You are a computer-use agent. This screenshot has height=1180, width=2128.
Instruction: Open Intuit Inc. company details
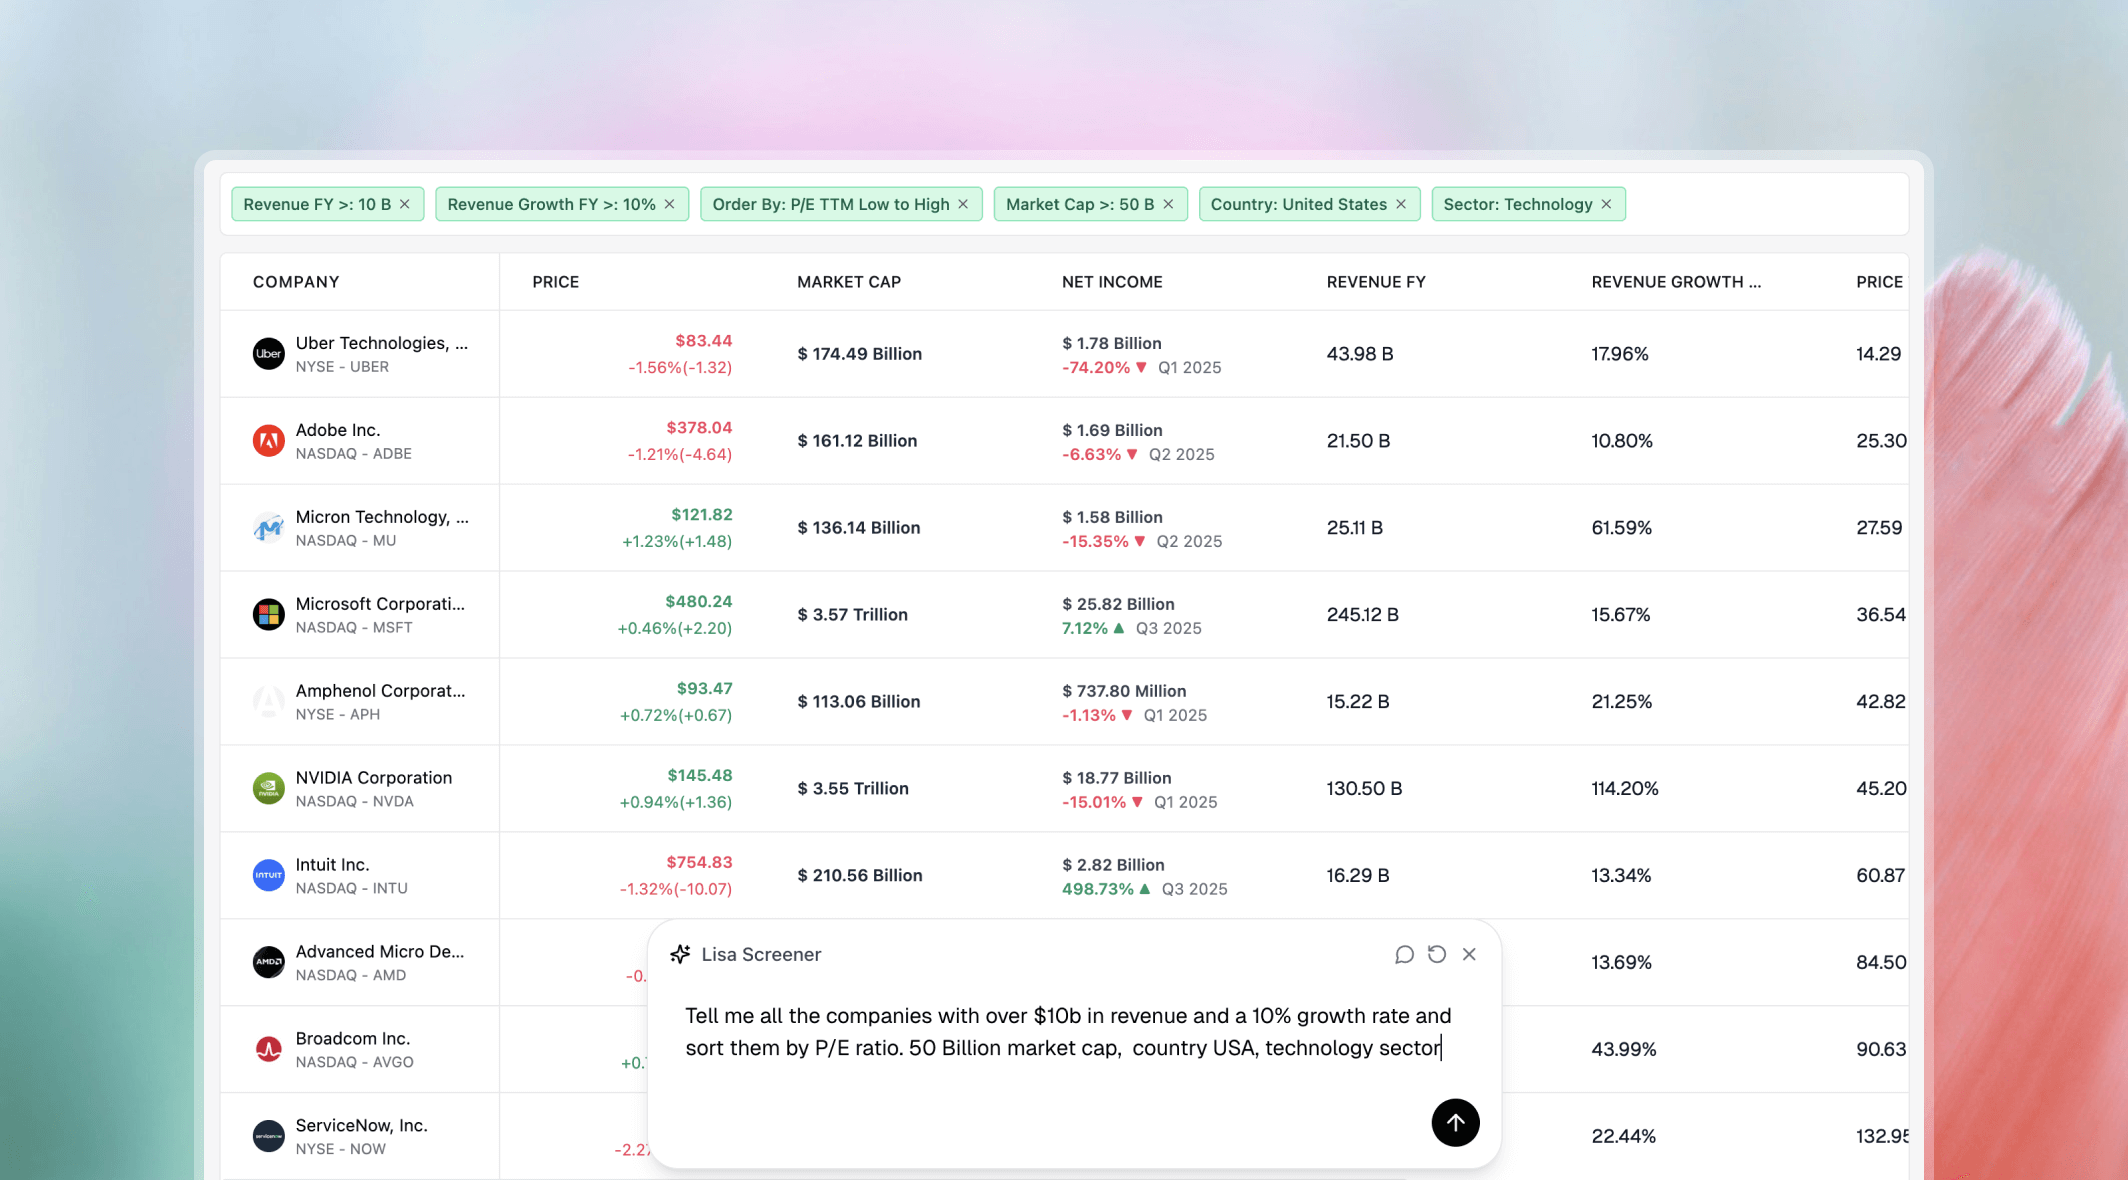click(x=332, y=864)
